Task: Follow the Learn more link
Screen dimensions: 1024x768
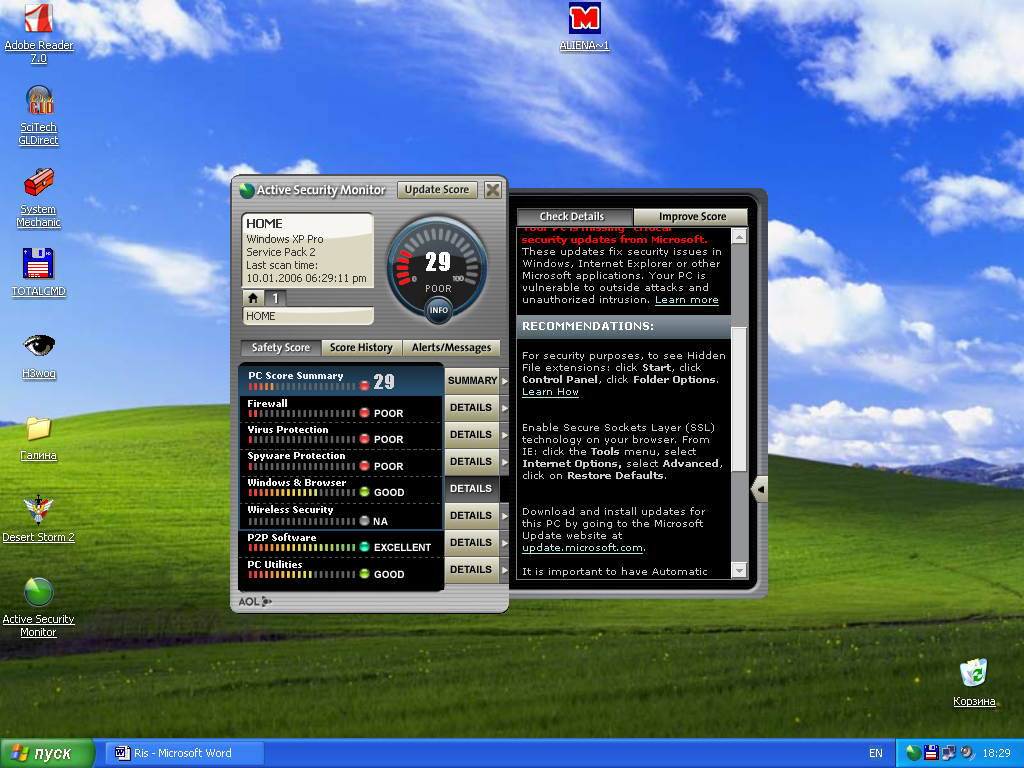Action: 686,300
